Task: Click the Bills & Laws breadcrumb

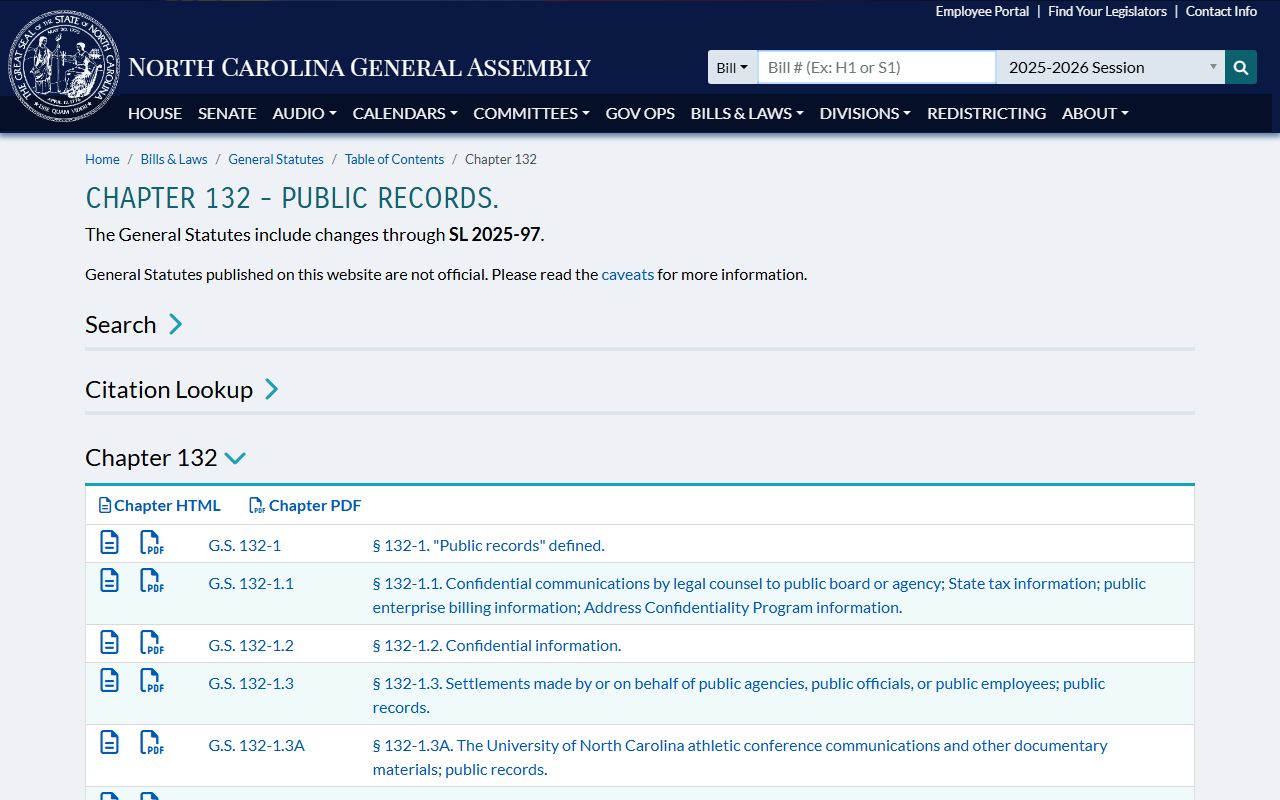Action: [x=174, y=159]
